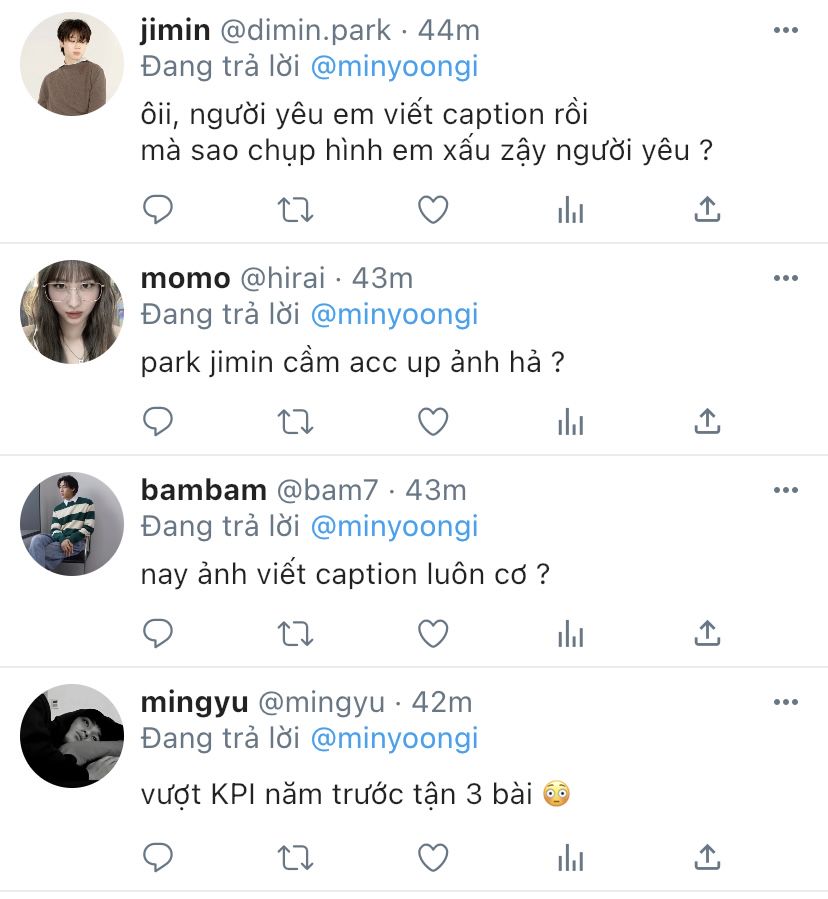Open more options for bambam's tweet

pos(786,490)
